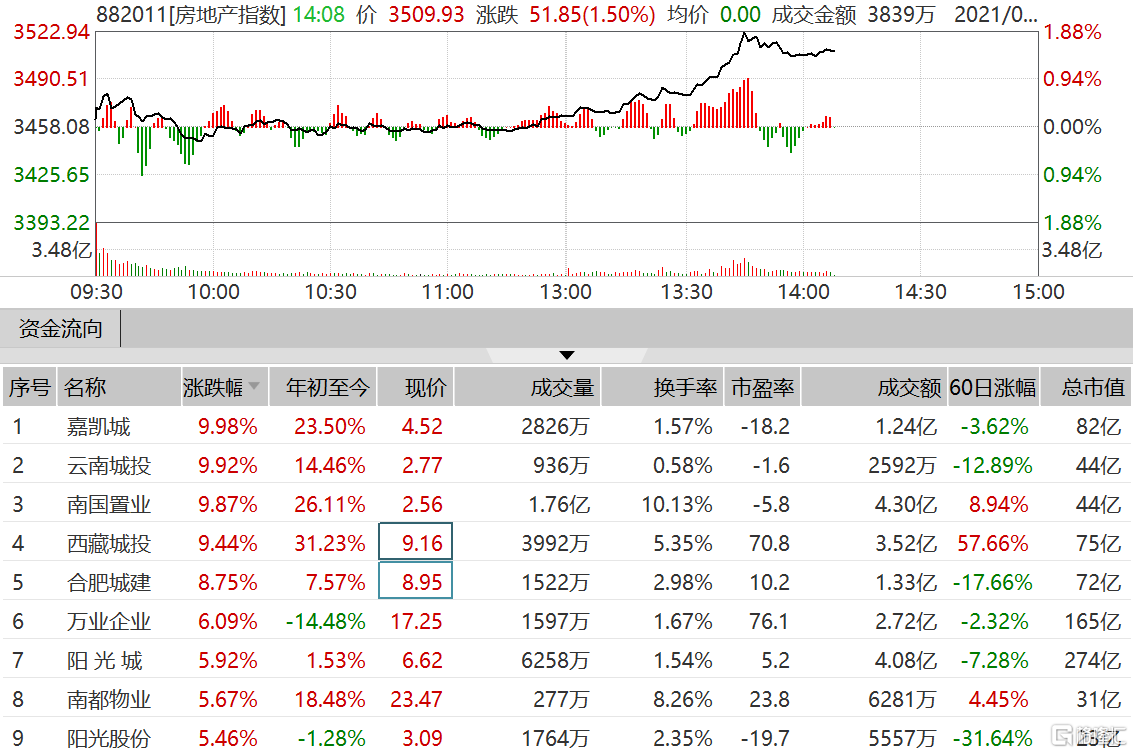Select stock 合肥城建 in the list
Image resolution: width=1133 pixels, height=753 pixels.
(109, 582)
